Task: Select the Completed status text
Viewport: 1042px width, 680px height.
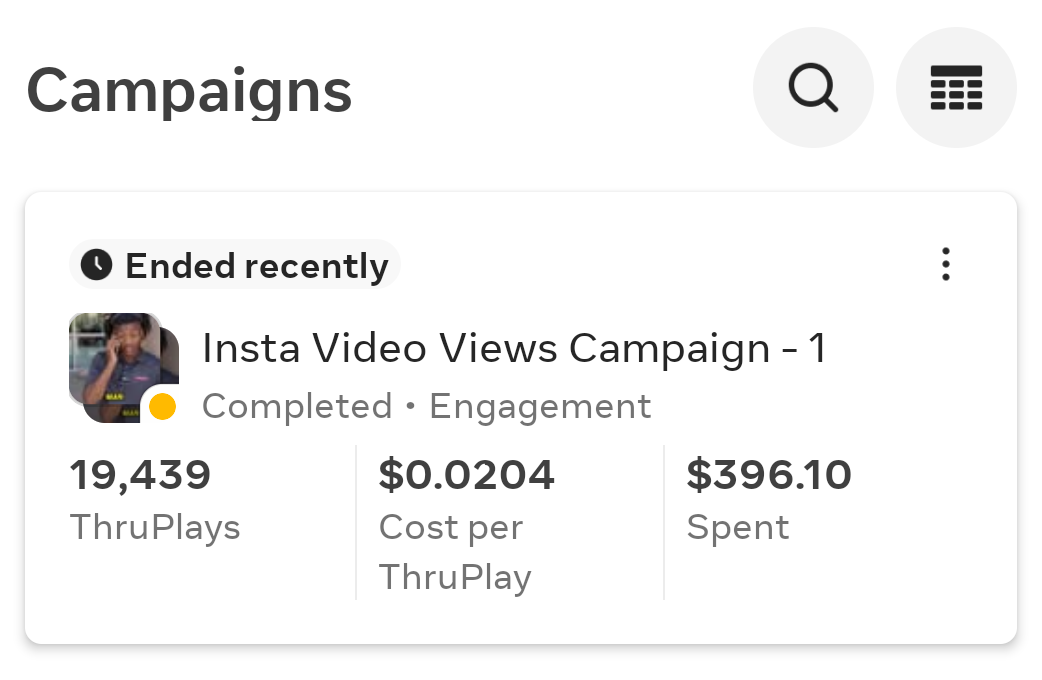Action: click(297, 406)
